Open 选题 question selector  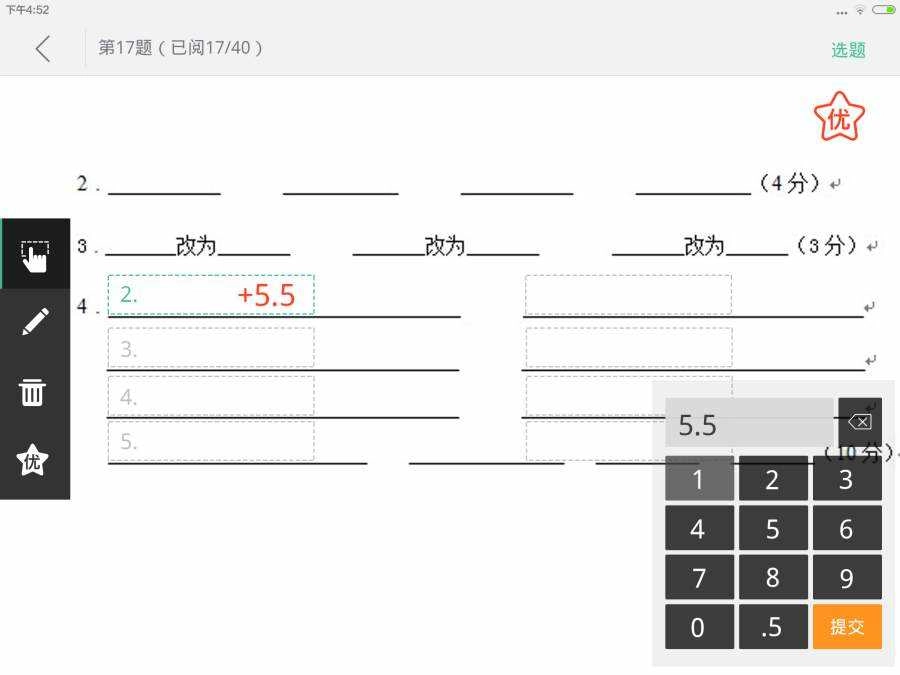[848, 50]
